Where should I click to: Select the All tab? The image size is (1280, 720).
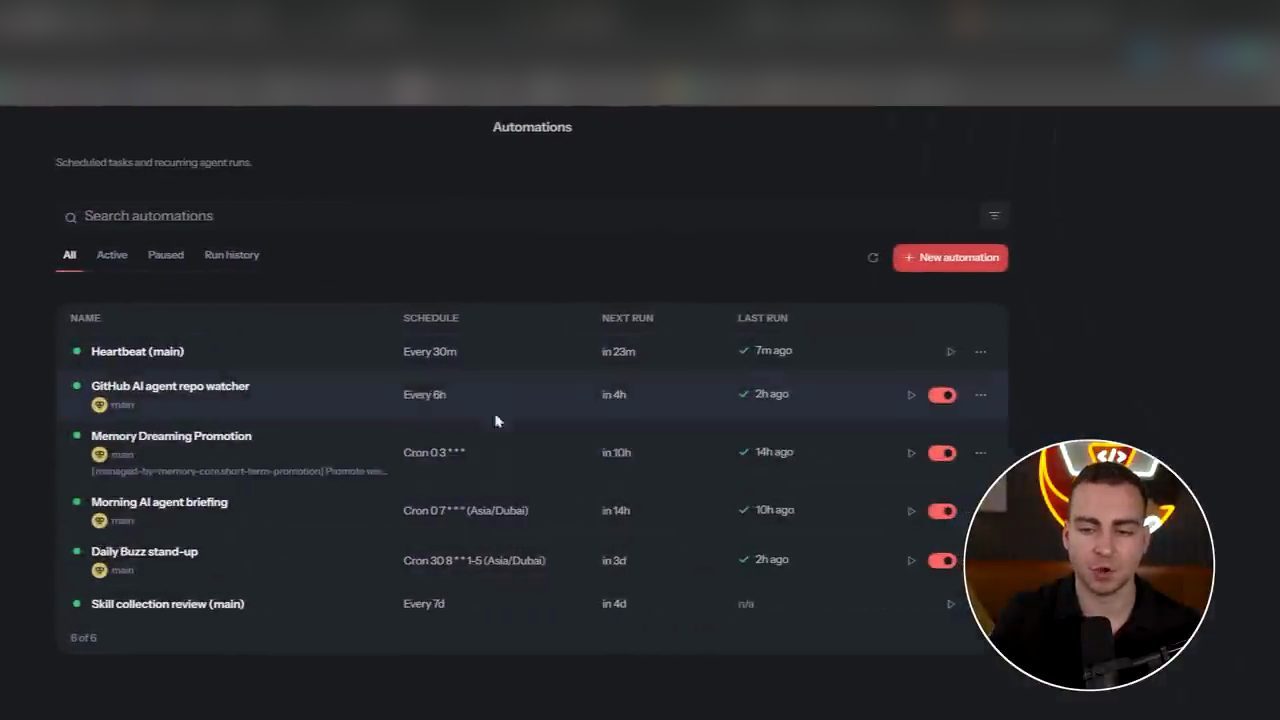click(x=69, y=255)
